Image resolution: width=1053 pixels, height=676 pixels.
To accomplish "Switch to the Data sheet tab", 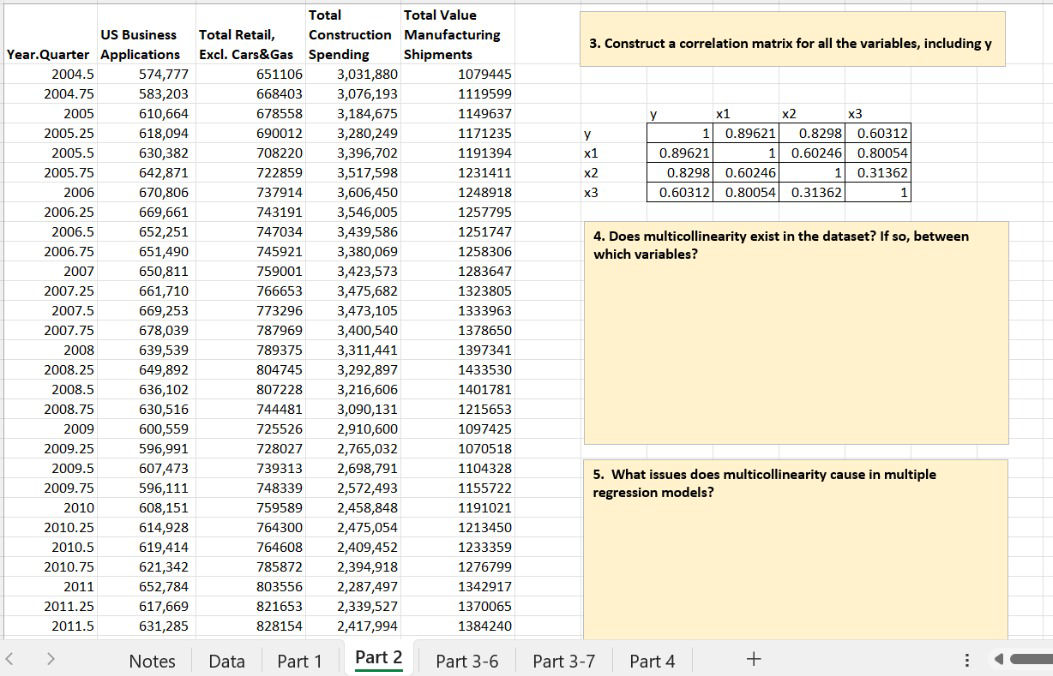I will [x=226, y=661].
